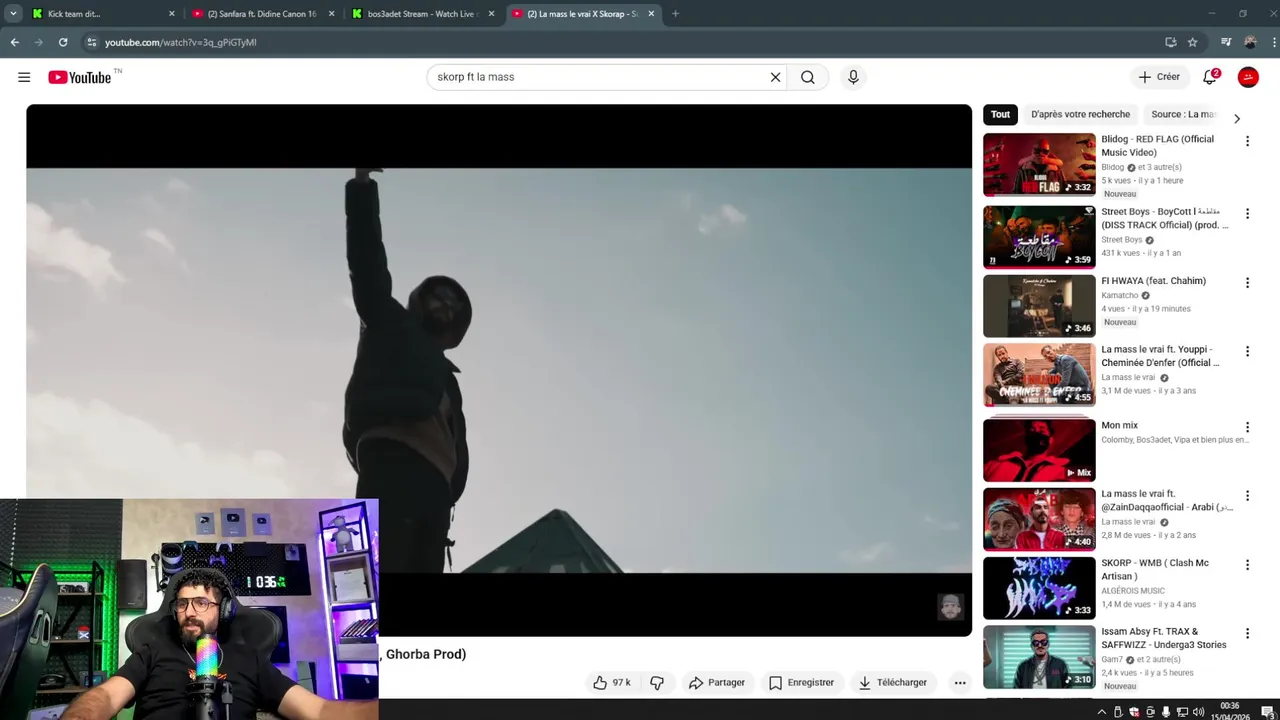The image size is (1280, 720).
Task: Dislike the video with the thumbs-down
Action: point(657,682)
